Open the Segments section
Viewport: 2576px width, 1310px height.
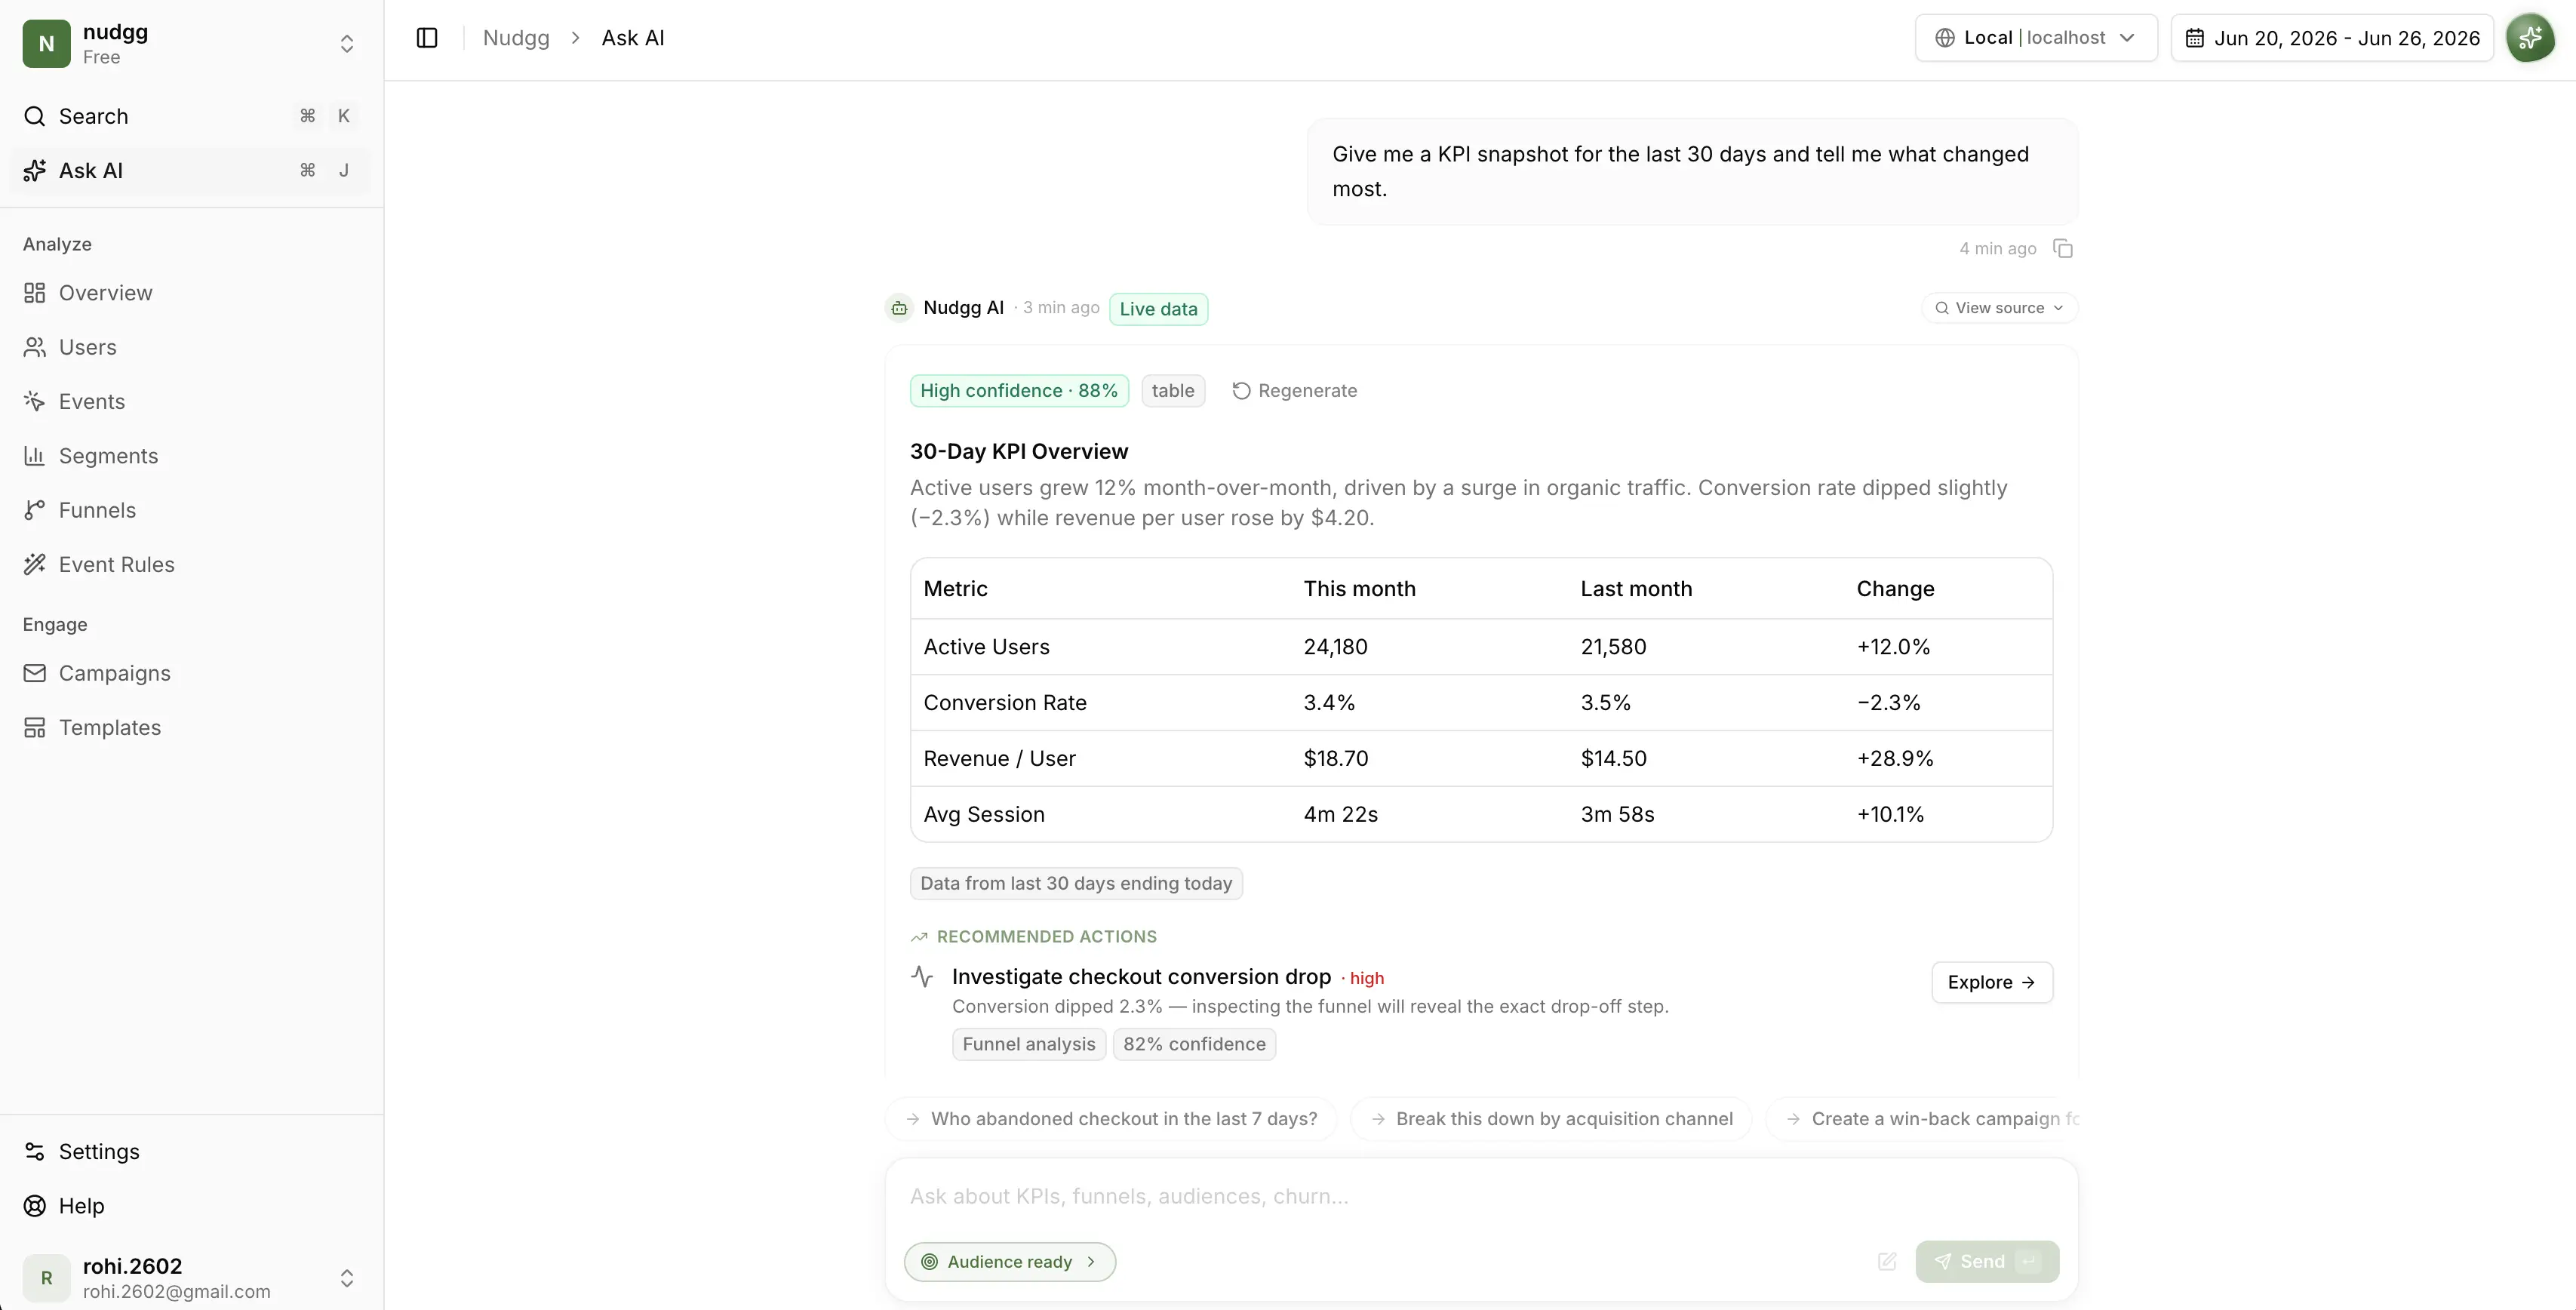tap(190, 456)
